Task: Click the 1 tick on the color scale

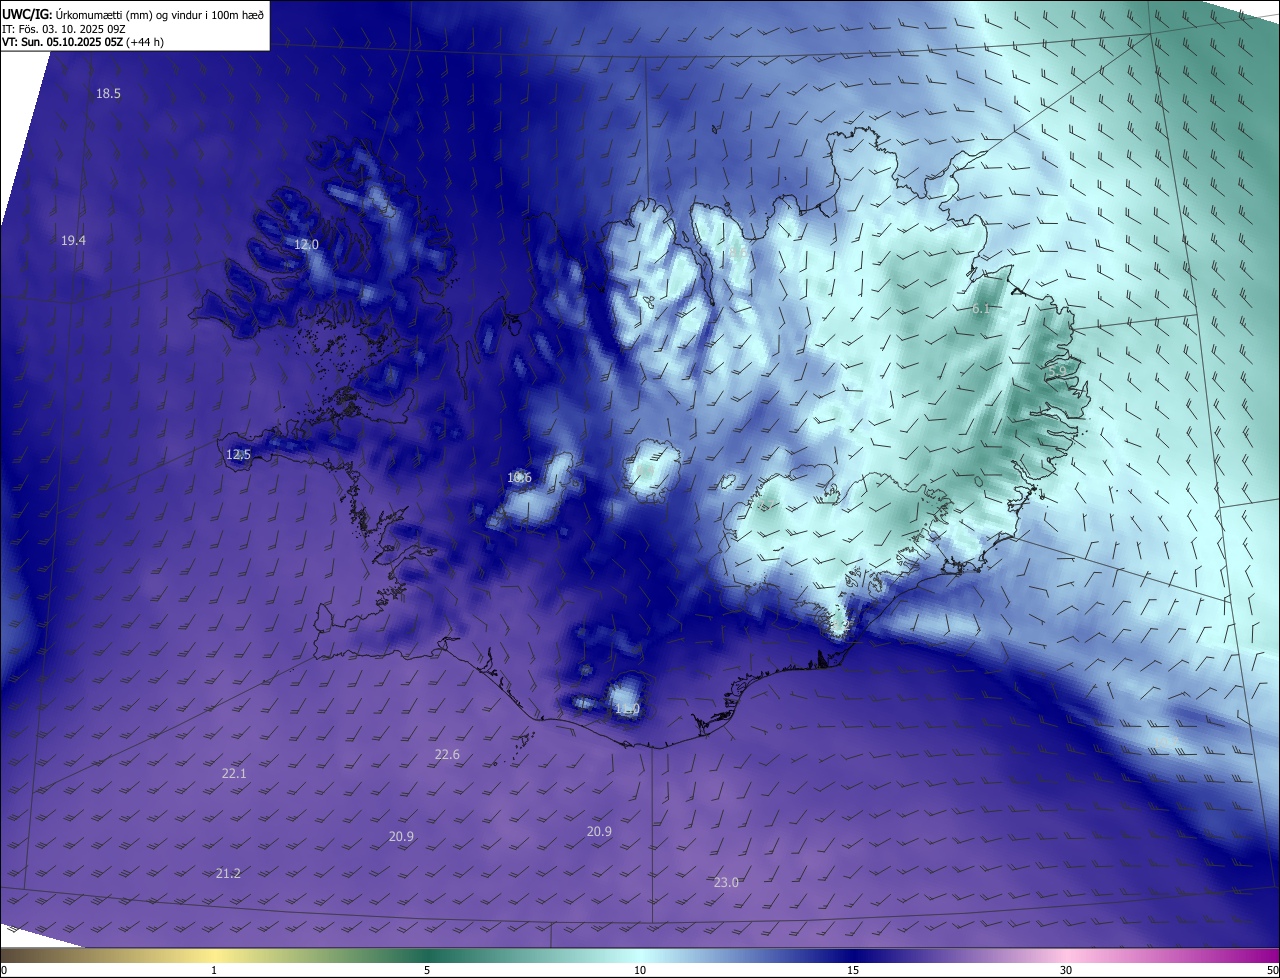Action: coord(214,970)
